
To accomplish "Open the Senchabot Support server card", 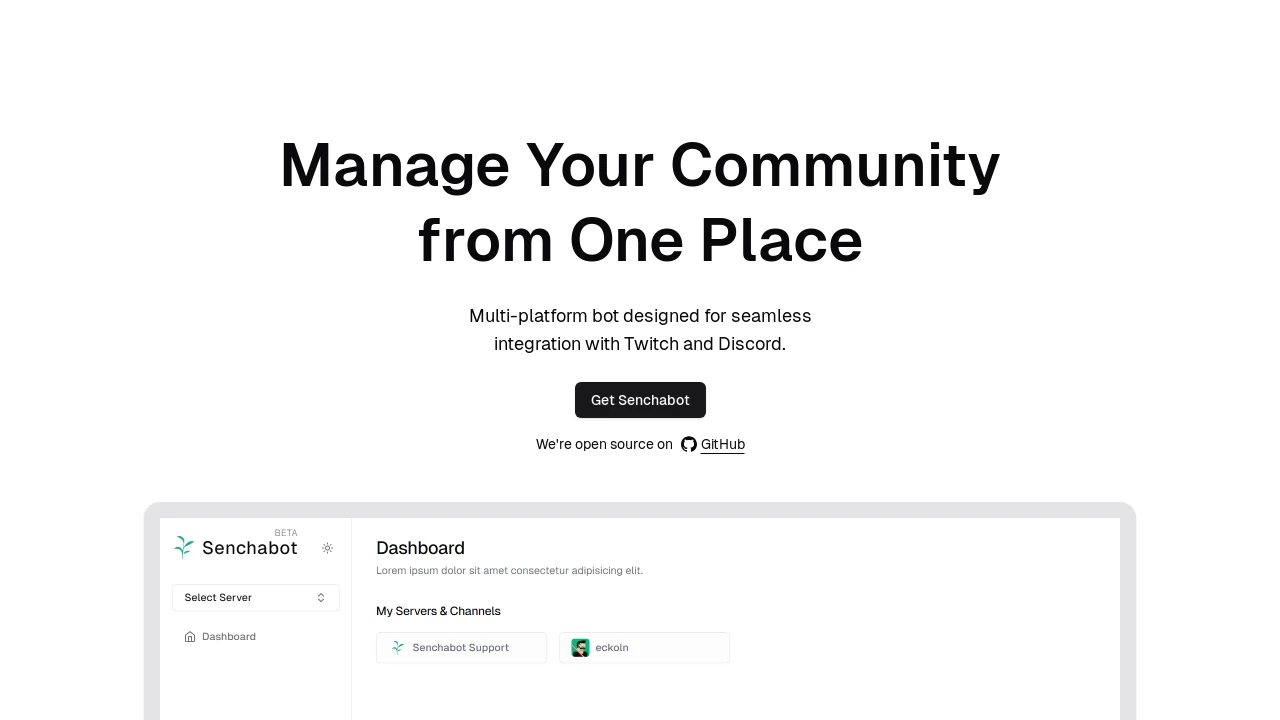I will (461, 648).
